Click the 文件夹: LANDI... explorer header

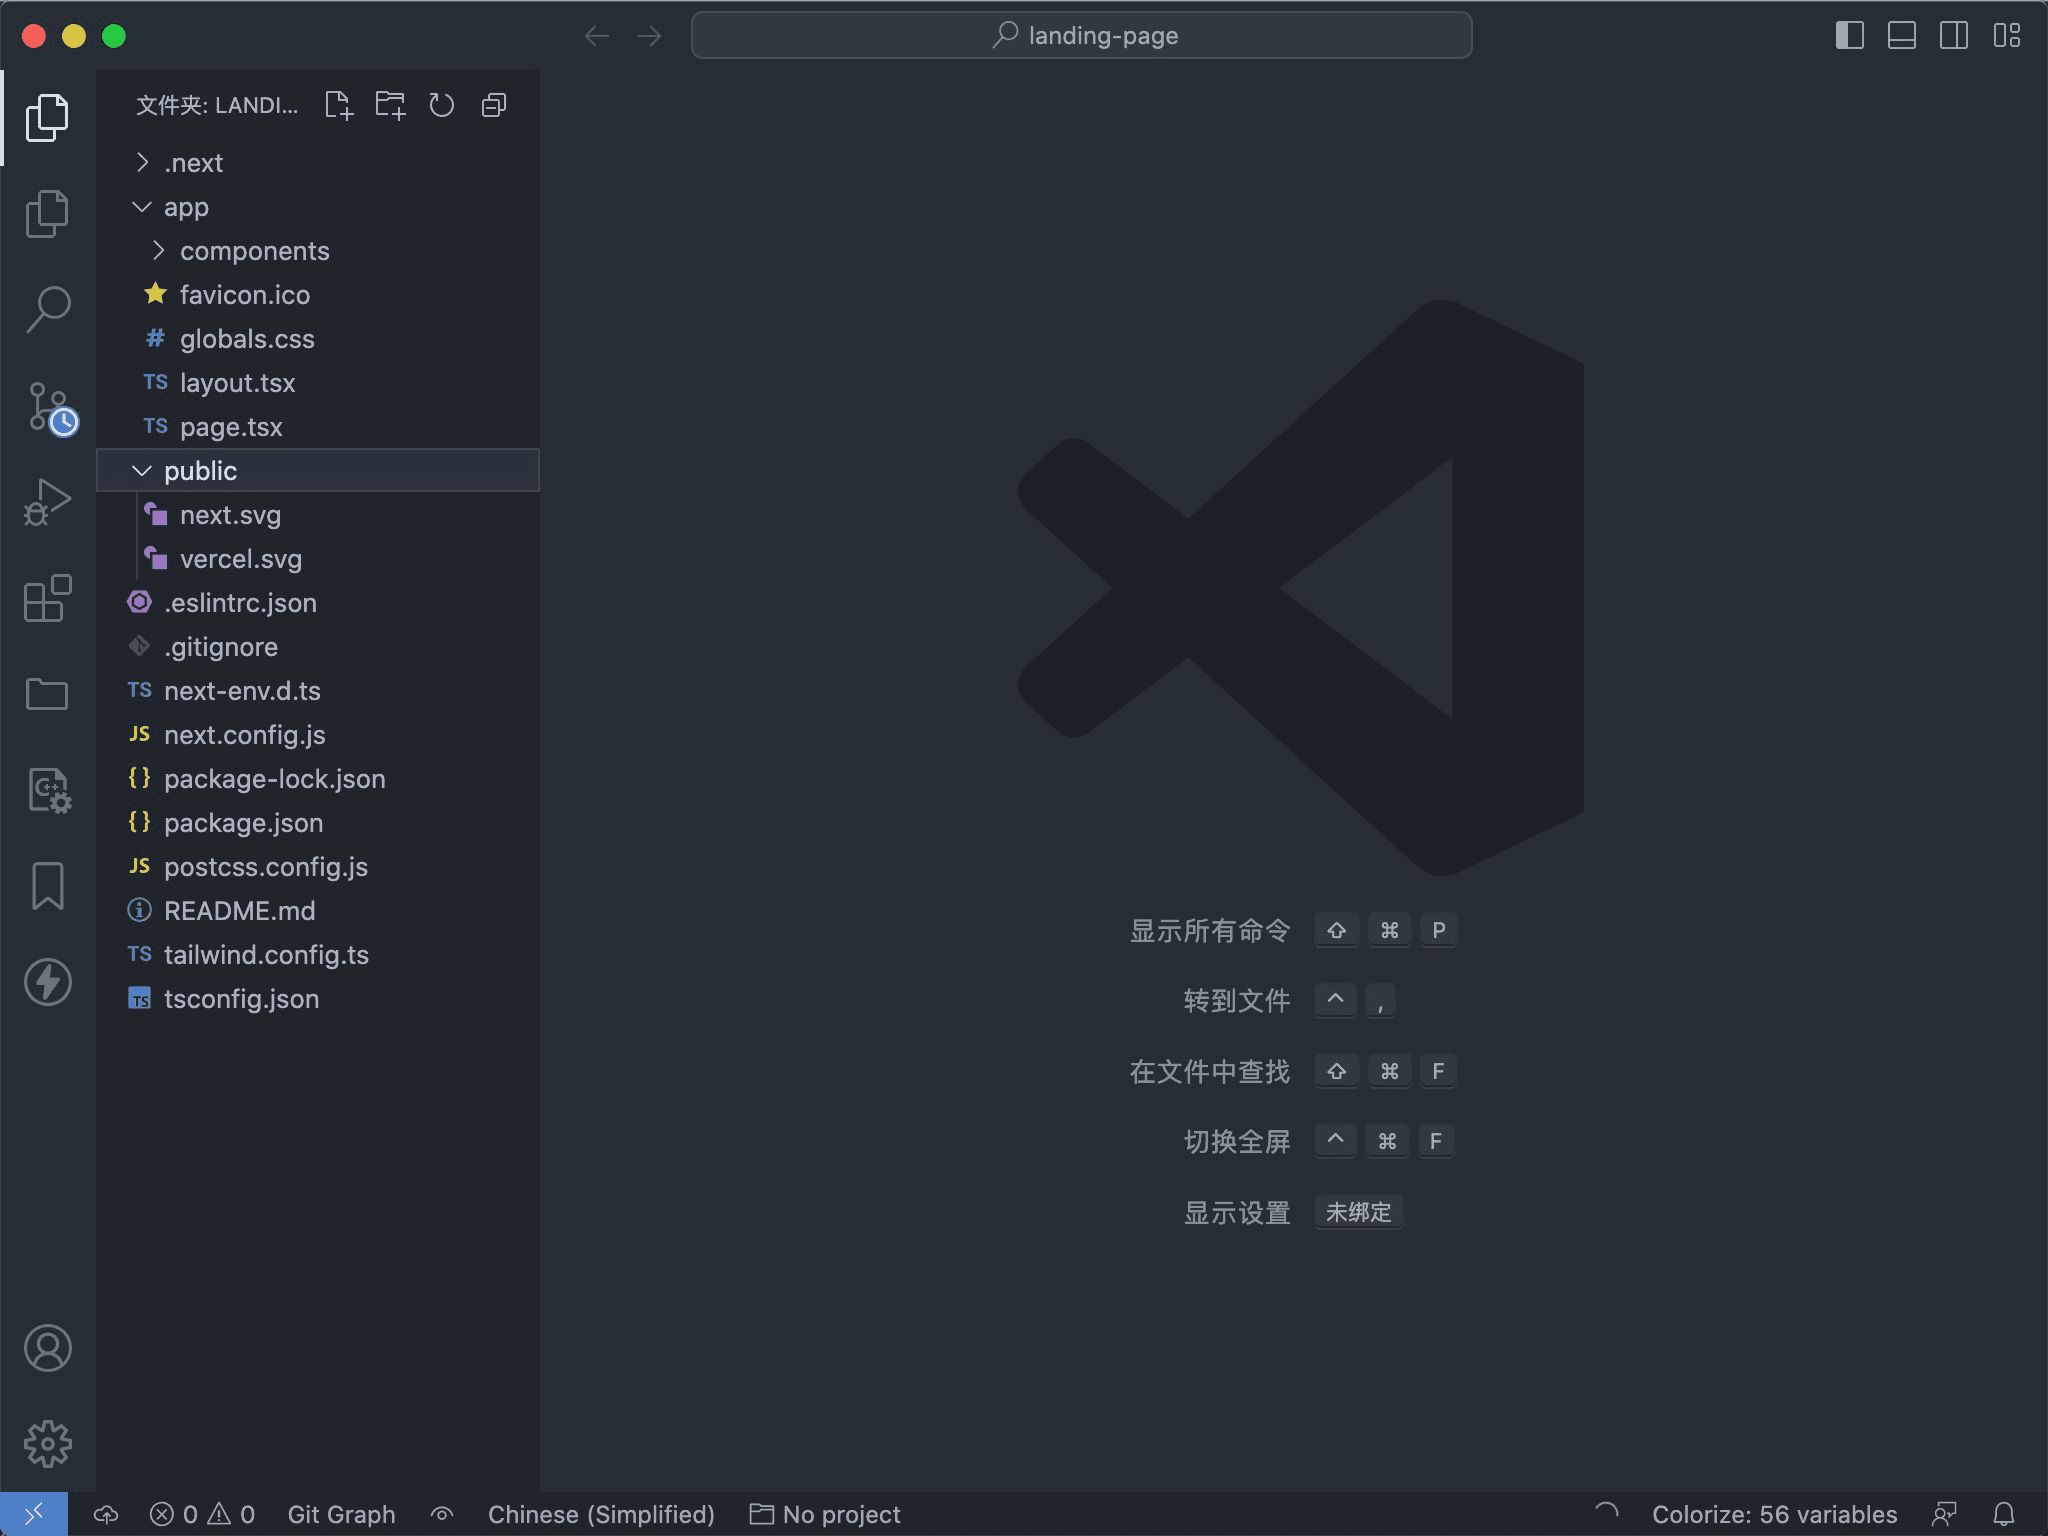217,105
